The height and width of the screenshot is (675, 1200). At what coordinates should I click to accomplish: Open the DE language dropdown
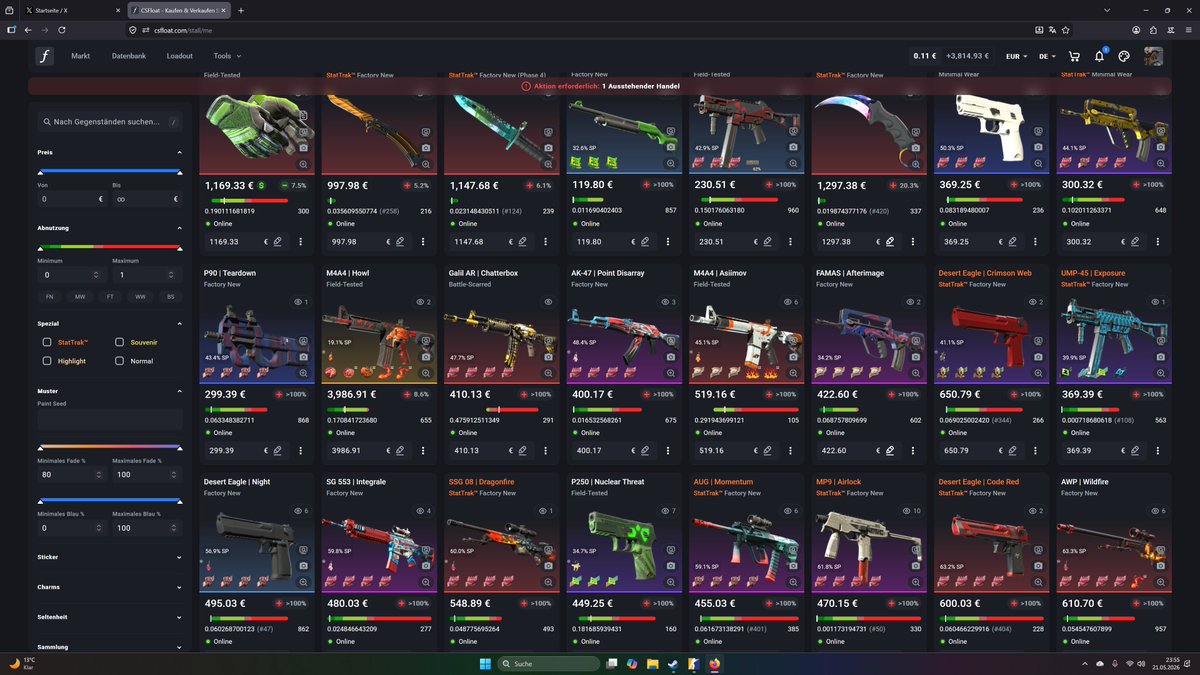(x=1048, y=56)
